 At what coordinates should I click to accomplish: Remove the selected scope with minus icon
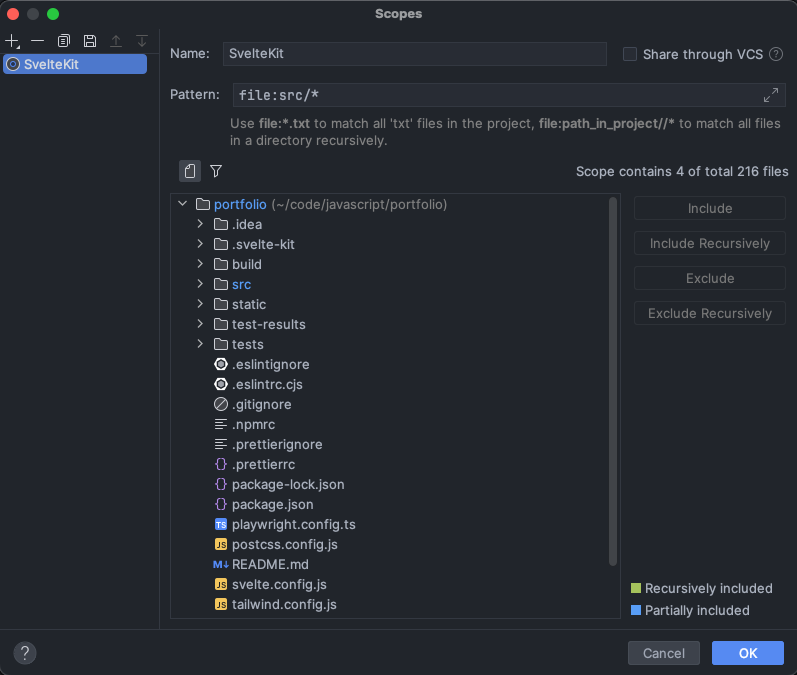(x=38, y=41)
